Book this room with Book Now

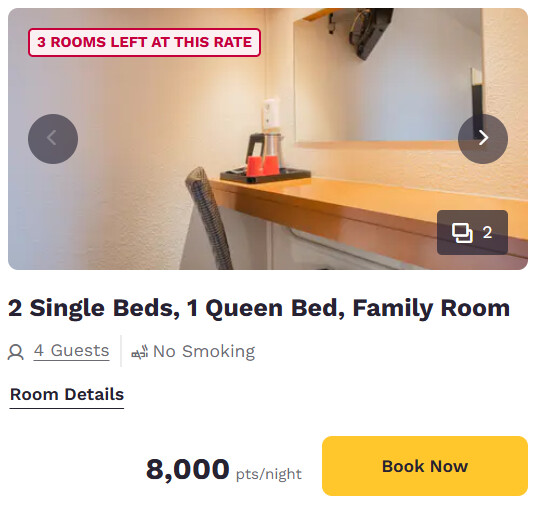[x=425, y=466]
